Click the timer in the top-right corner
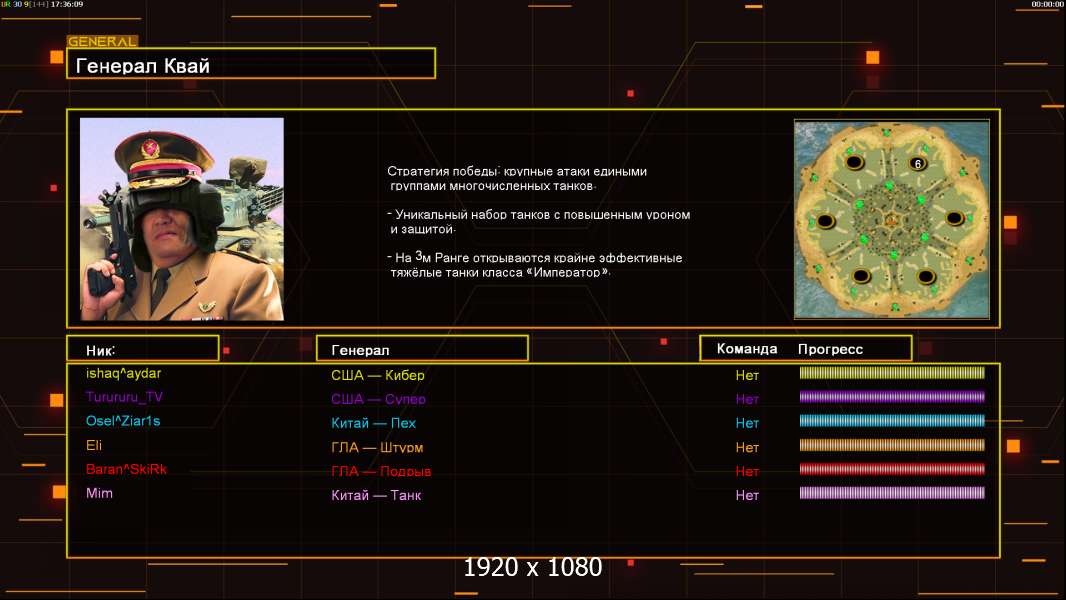1066x600 pixels. click(1047, 4)
